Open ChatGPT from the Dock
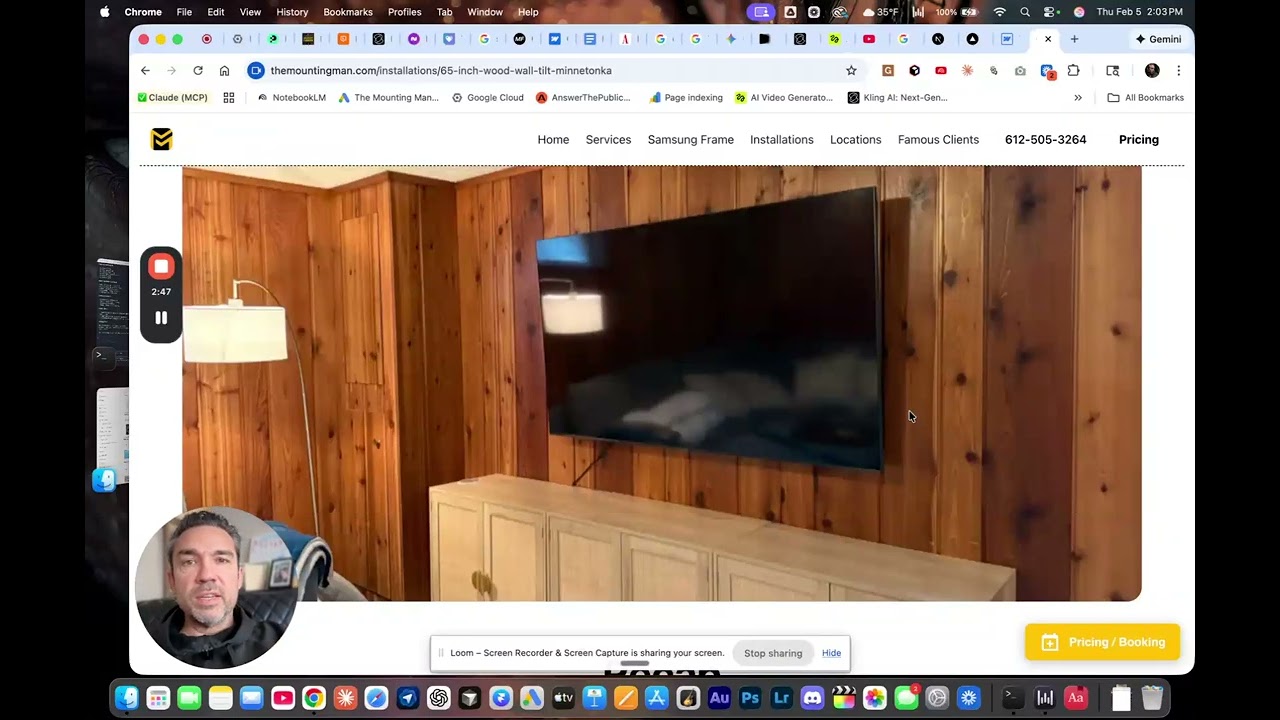The image size is (1280, 720). [x=438, y=698]
